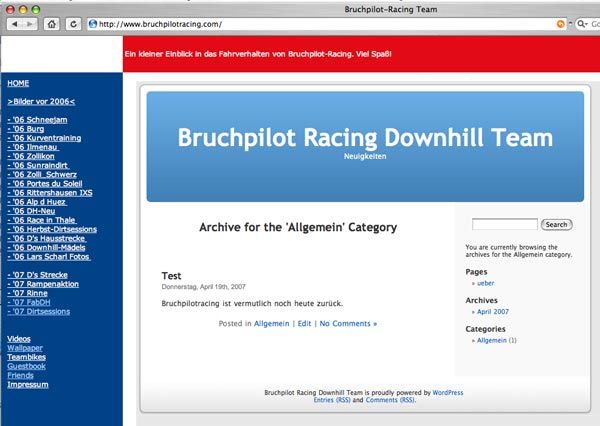Image resolution: width=600 pixels, height=426 pixels.
Task: Open the Entries (RSS) footer link
Action: [332, 400]
